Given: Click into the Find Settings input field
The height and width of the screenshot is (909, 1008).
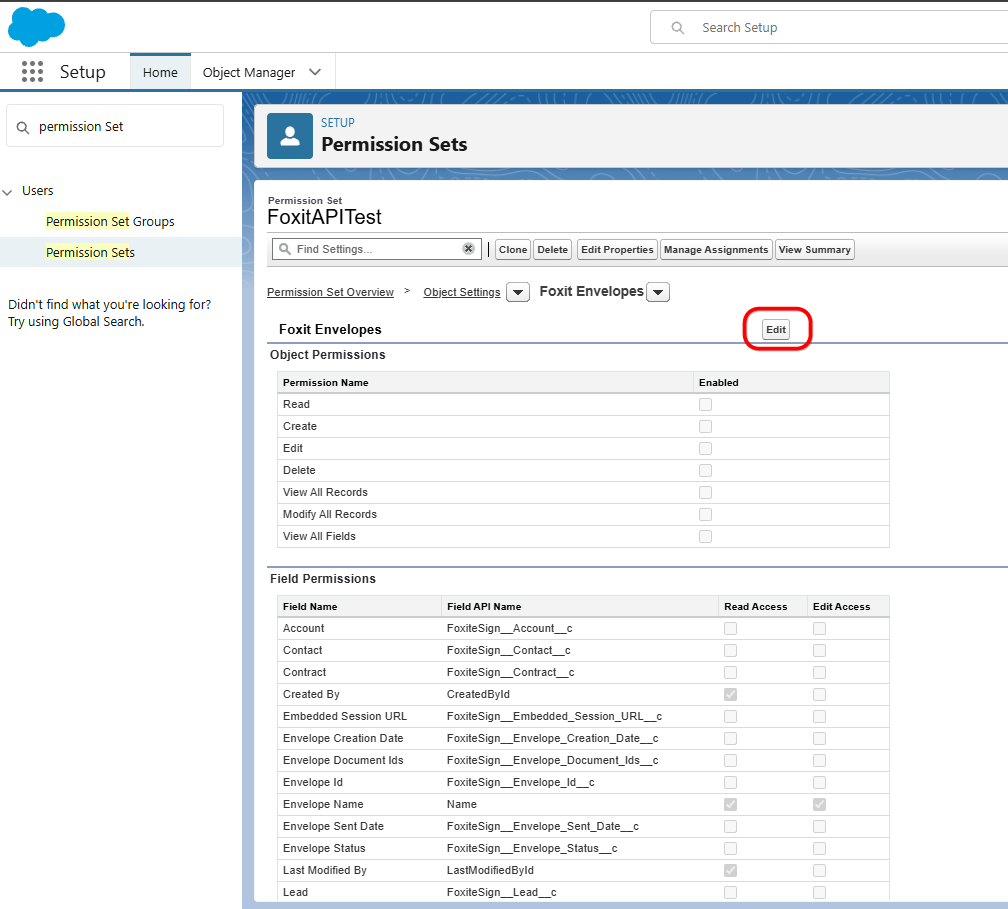Looking at the screenshot, I should (375, 249).
